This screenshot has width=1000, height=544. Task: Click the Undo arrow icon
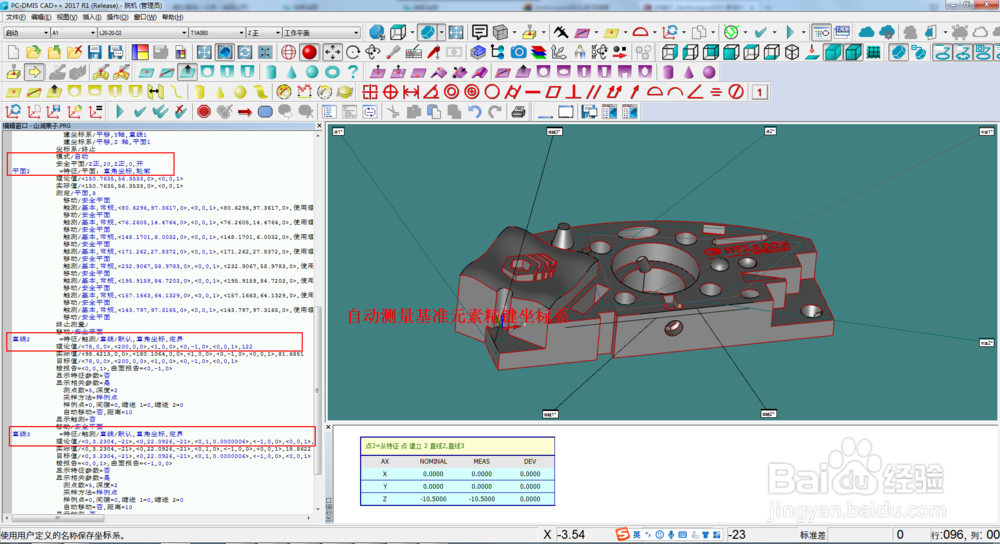point(474,112)
